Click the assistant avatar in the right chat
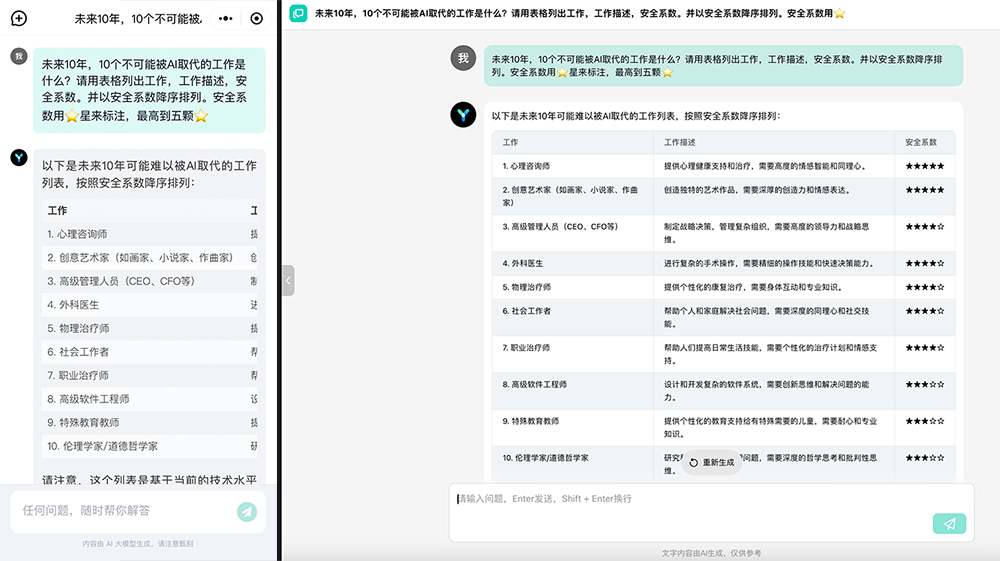 (x=463, y=115)
